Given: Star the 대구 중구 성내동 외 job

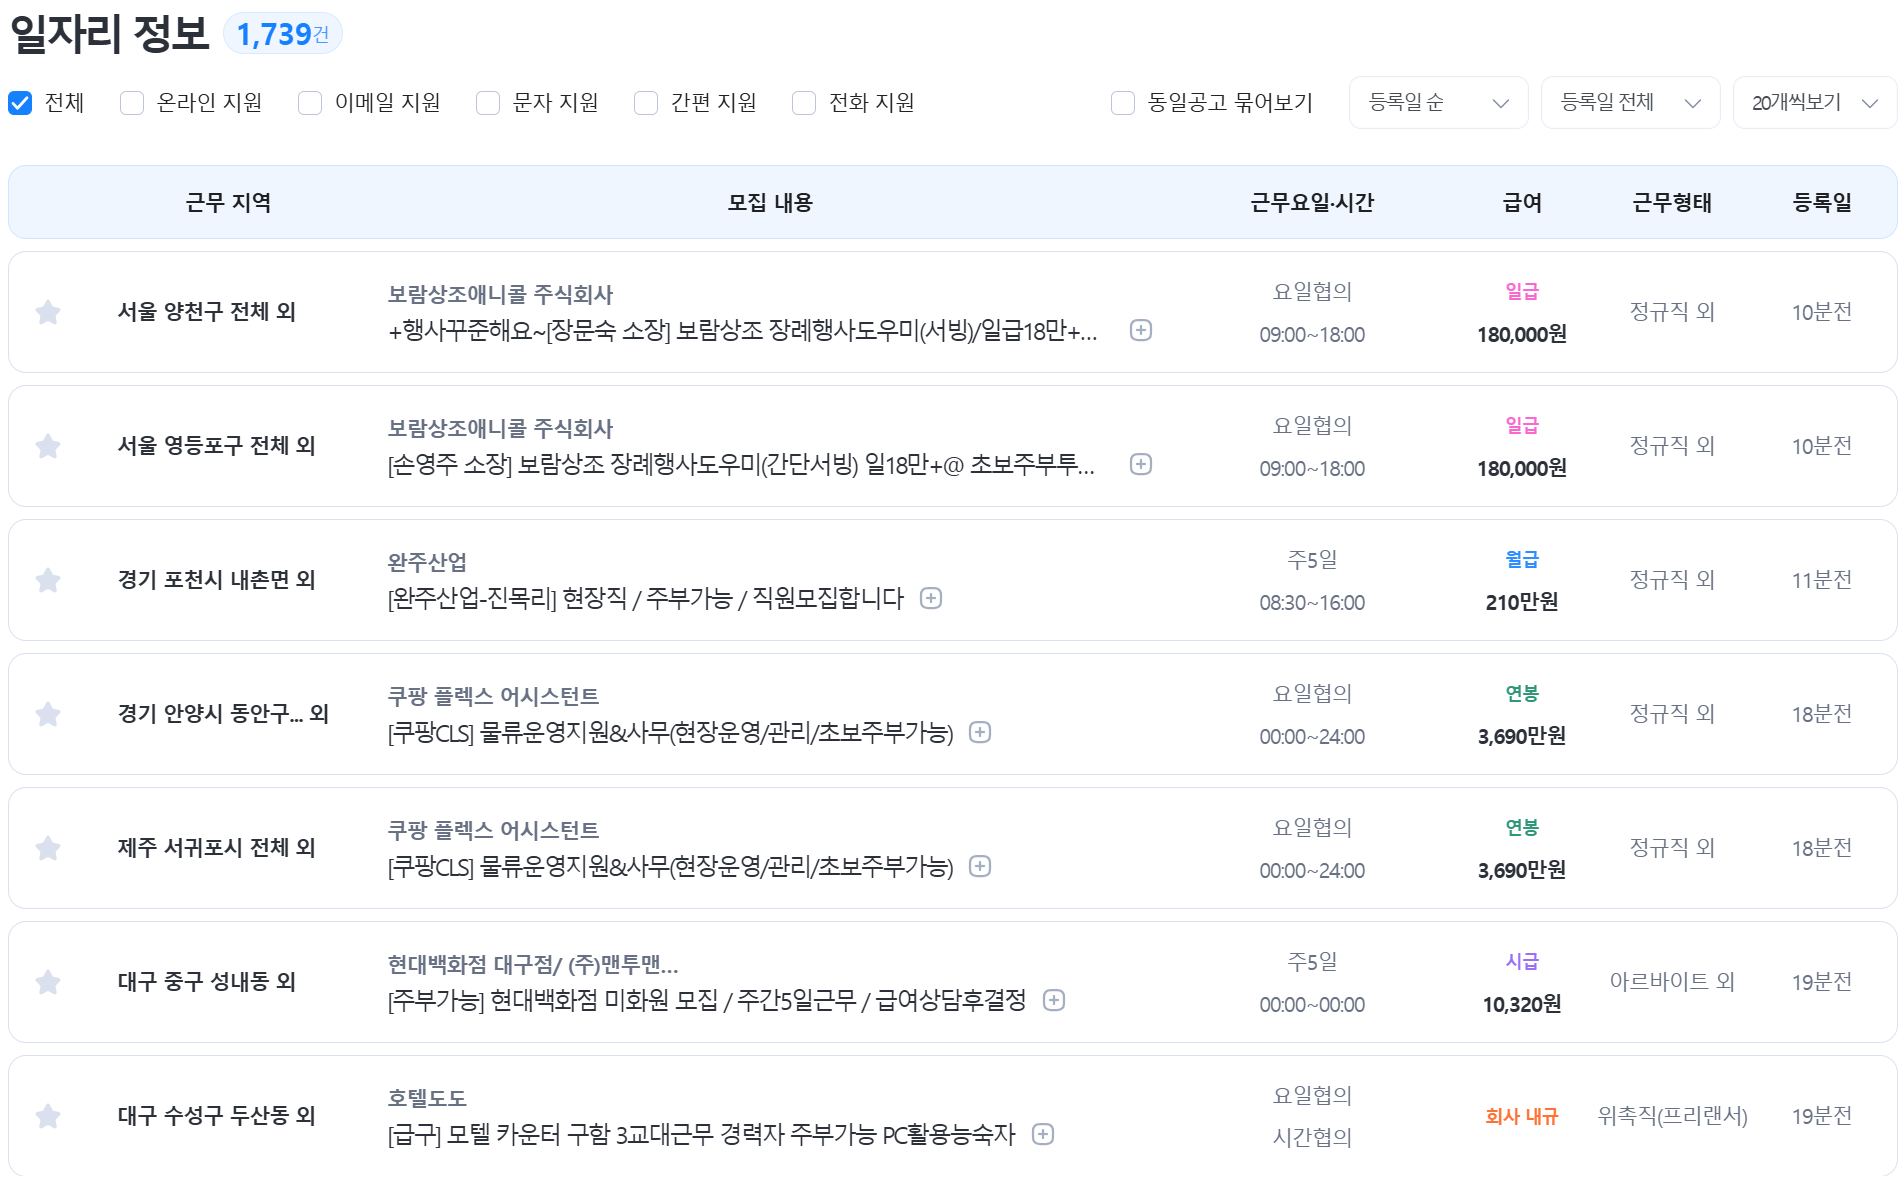Looking at the screenshot, I should pos(48,982).
